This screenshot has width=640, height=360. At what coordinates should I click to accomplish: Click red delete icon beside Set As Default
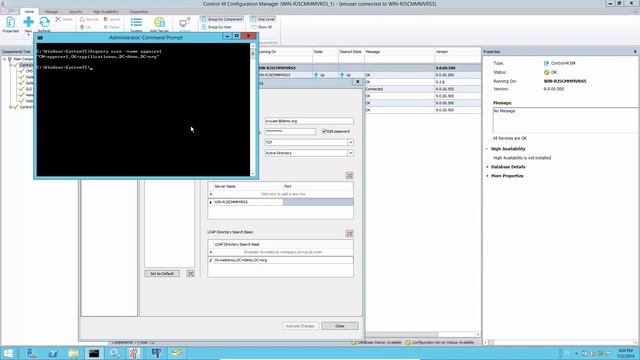(x=191, y=273)
